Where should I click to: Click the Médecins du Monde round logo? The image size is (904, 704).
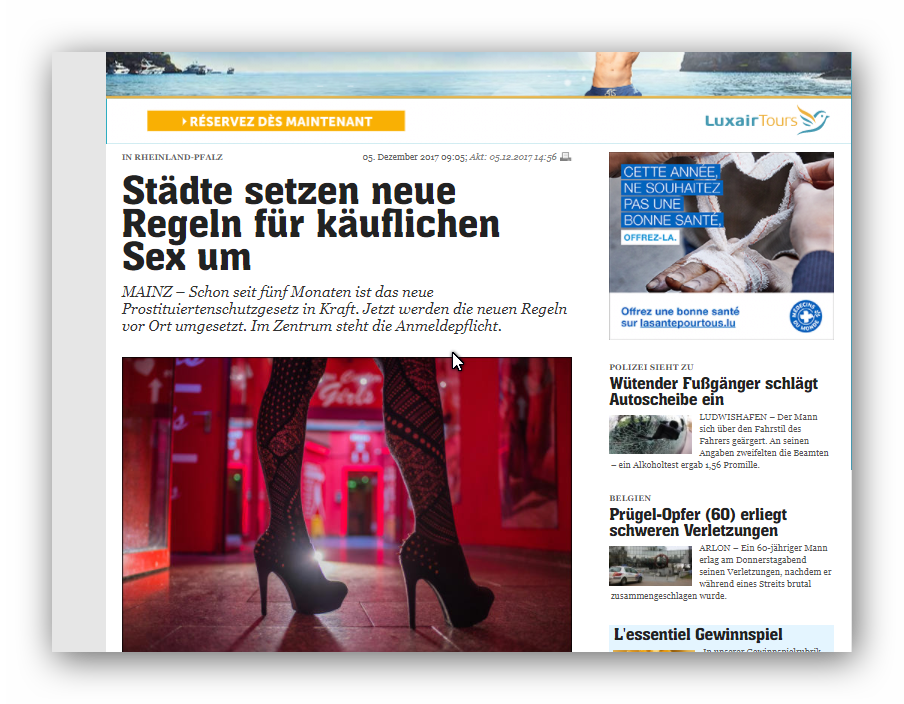[x=805, y=317]
